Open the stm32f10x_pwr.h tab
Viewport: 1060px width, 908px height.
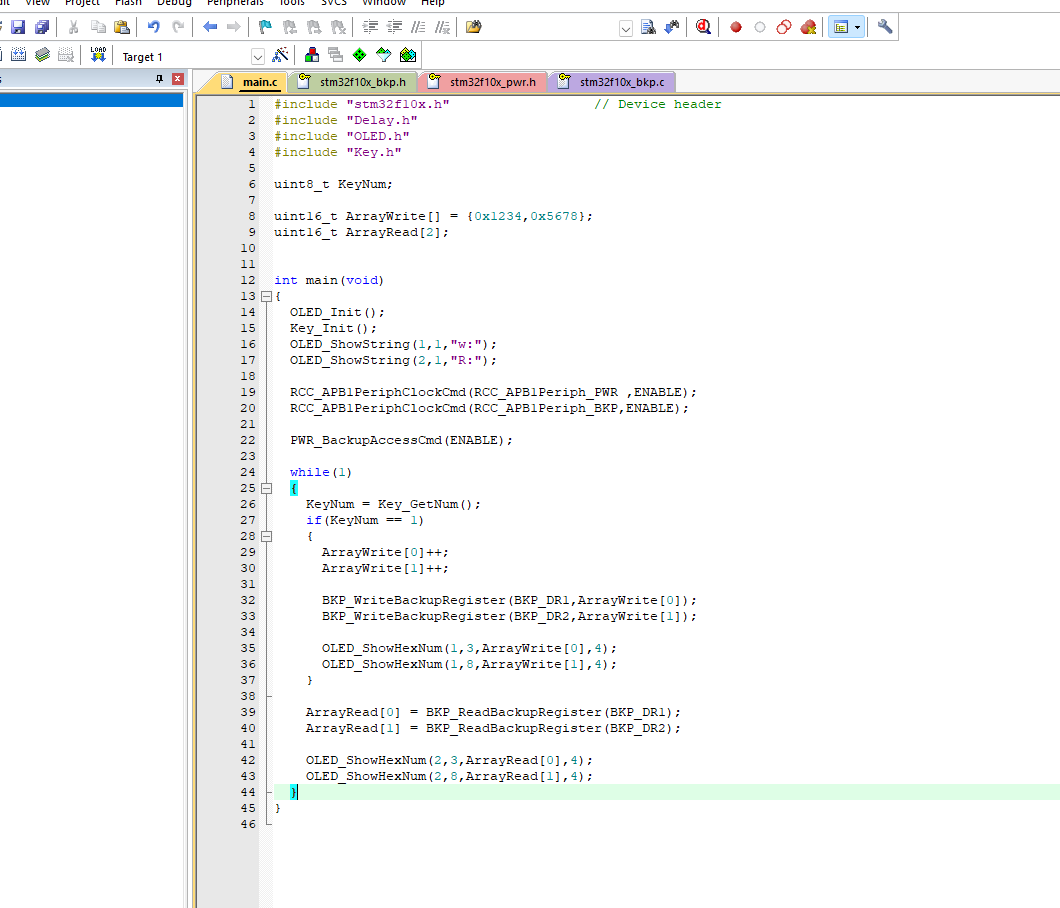tap(483, 82)
